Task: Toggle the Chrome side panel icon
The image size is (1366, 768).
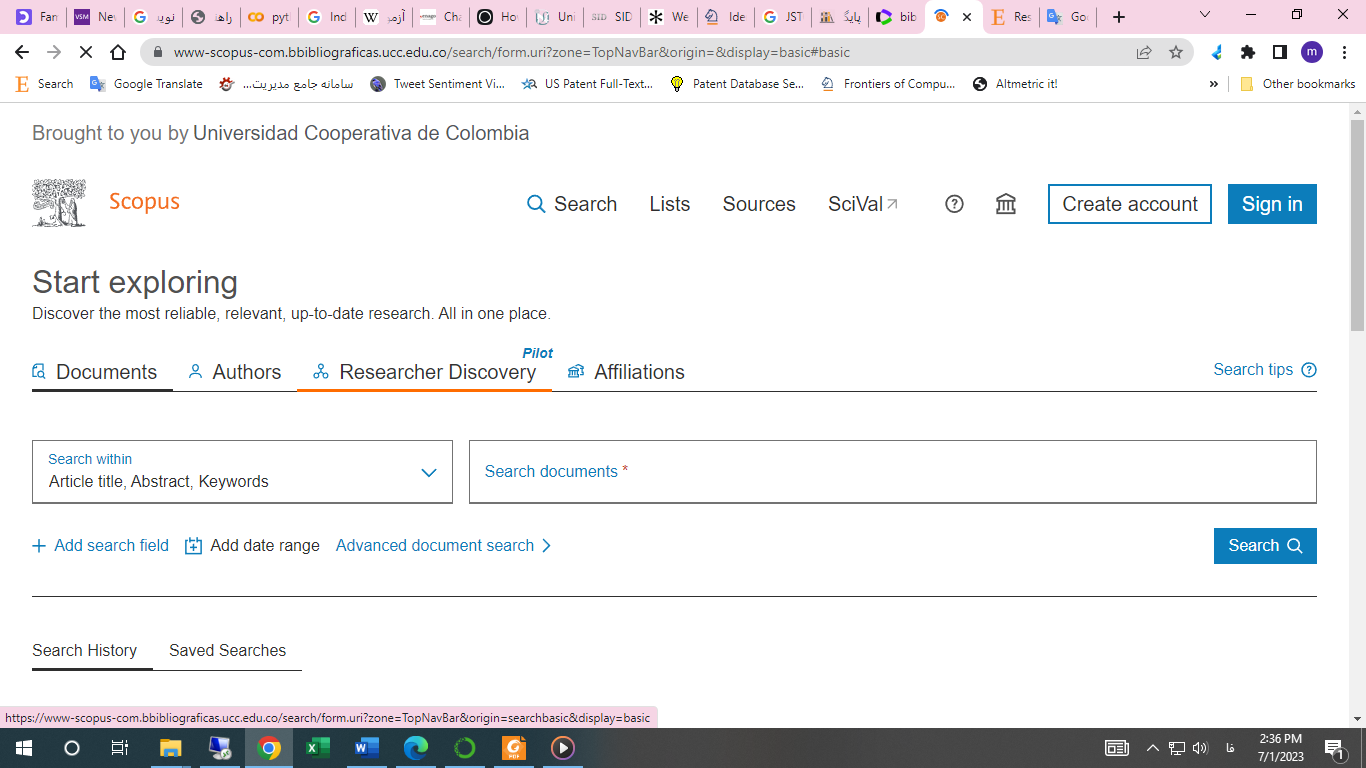Action: click(1280, 52)
